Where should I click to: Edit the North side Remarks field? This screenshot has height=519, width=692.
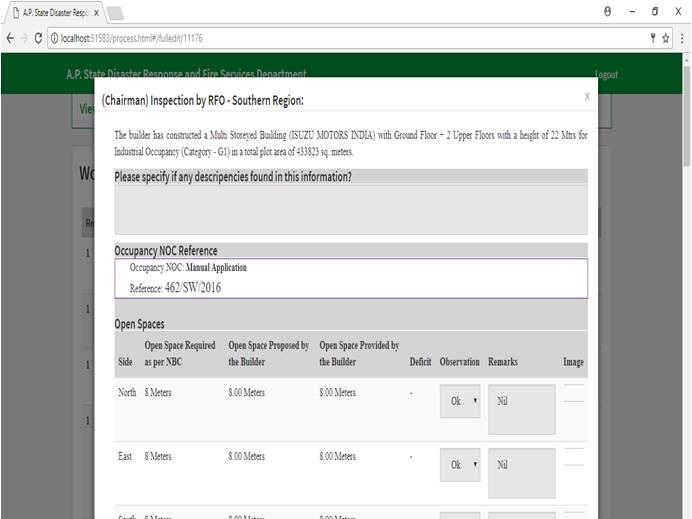point(521,409)
